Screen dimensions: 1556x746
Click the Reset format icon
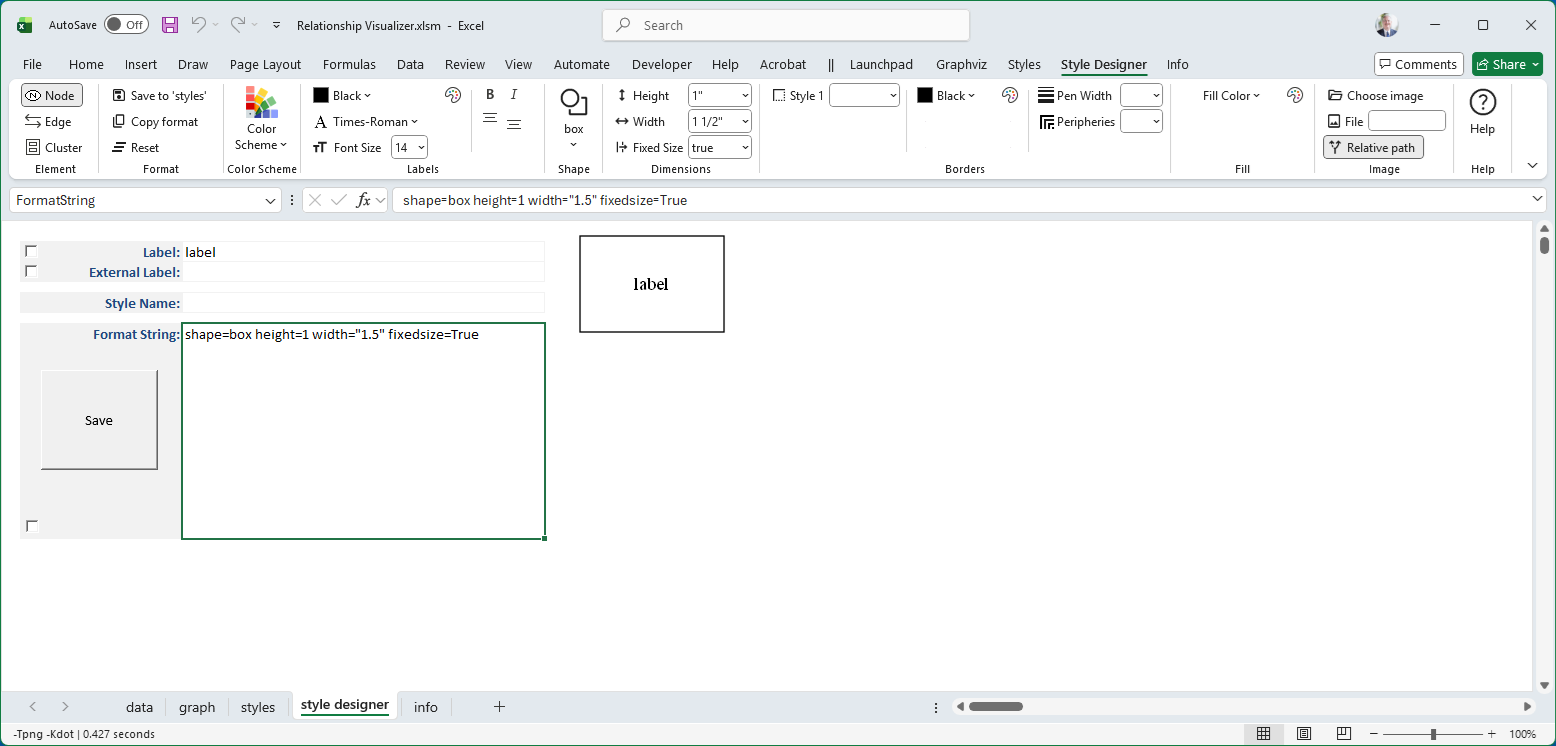119,148
